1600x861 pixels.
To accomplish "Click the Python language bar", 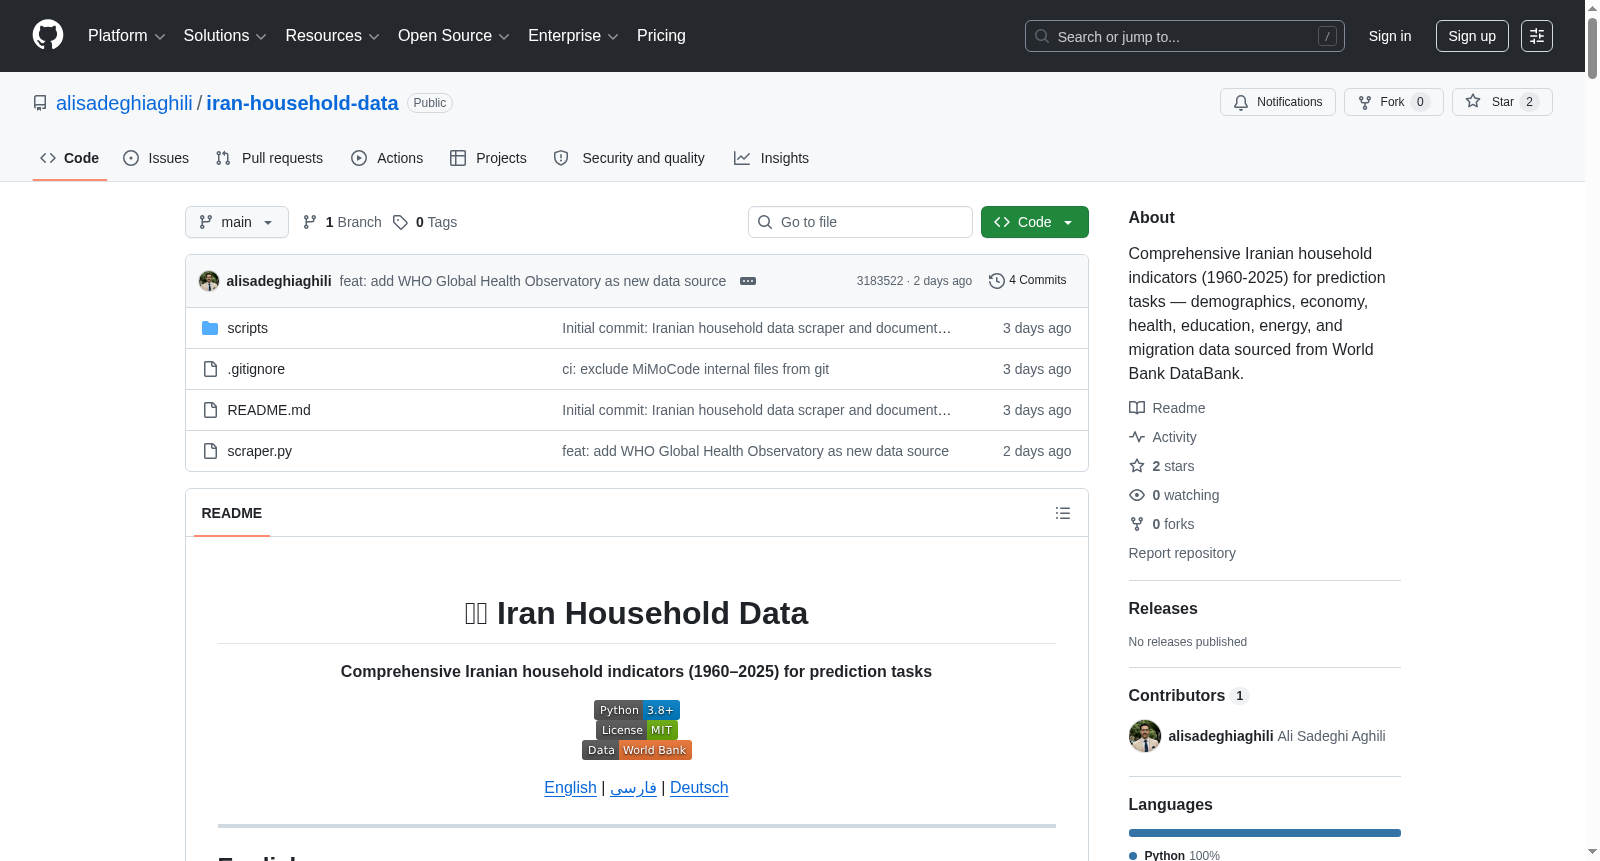I will 1265,833.
